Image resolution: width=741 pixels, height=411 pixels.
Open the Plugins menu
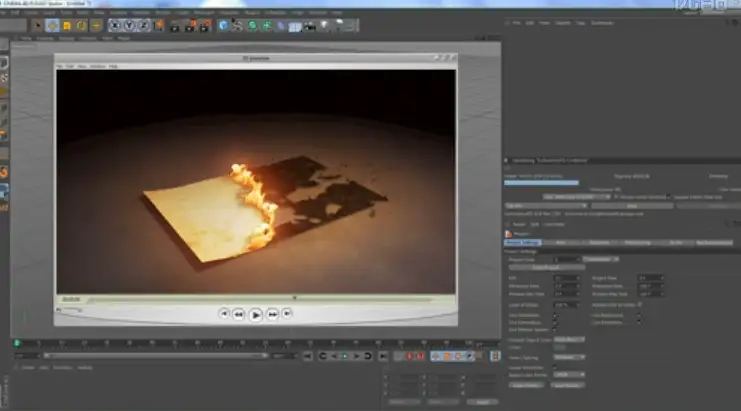[252, 13]
